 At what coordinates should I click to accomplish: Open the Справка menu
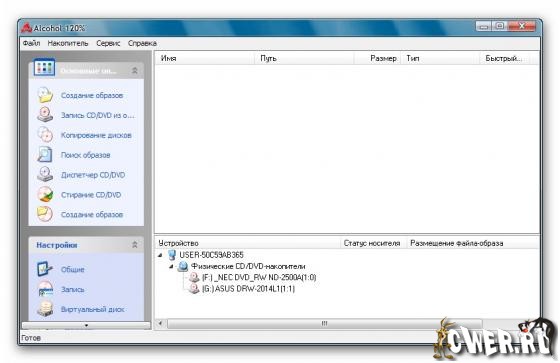point(142,43)
